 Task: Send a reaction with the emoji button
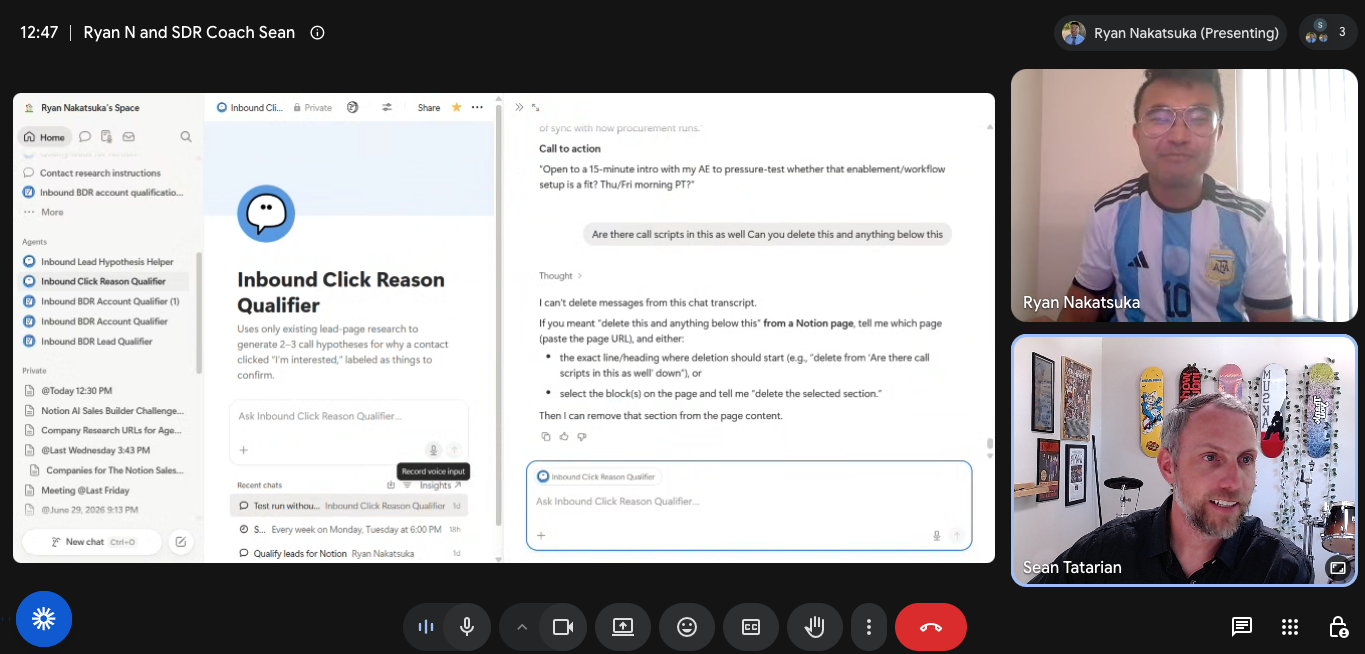click(x=687, y=627)
